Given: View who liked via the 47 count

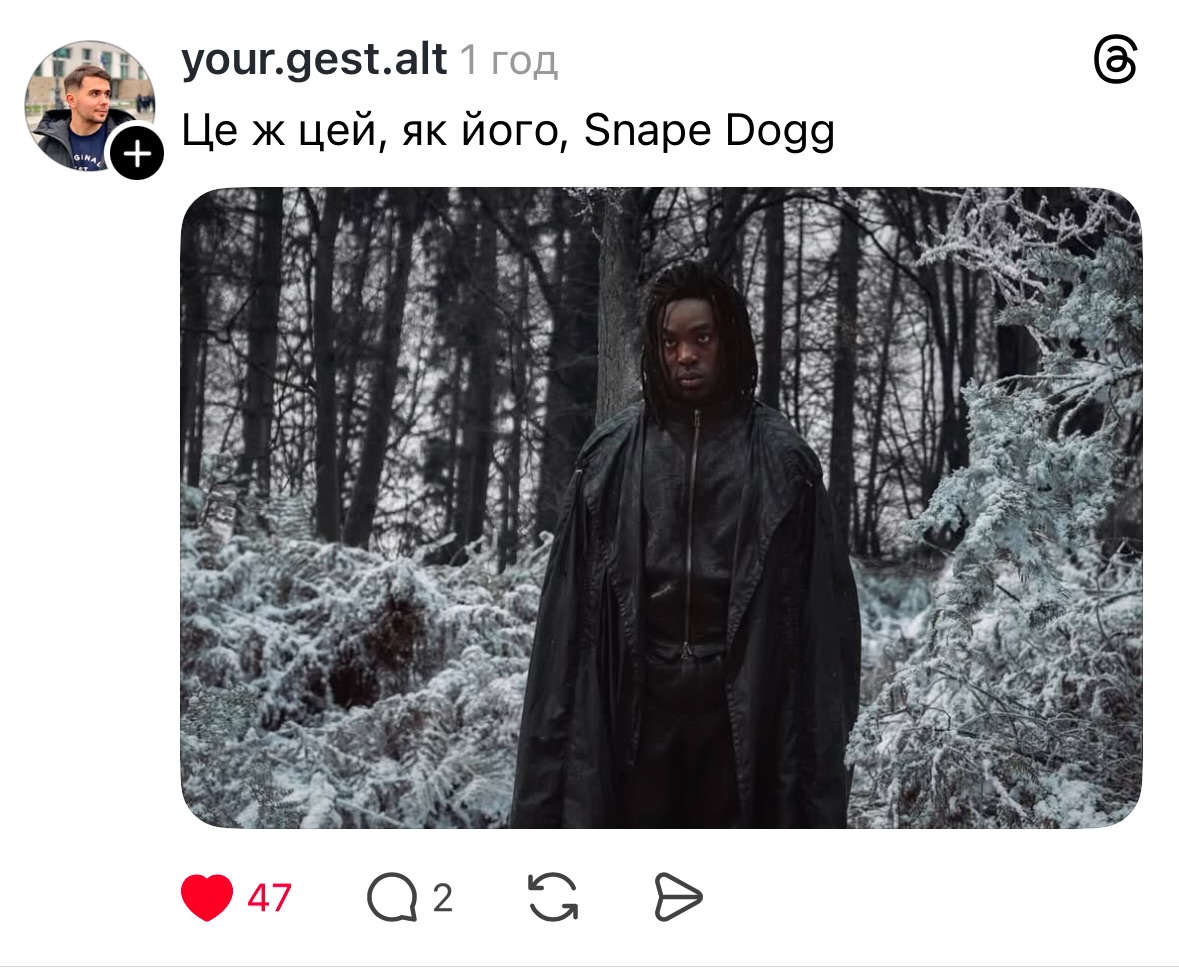Looking at the screenshot, I should pyautogui.click(x=269, y=897).
